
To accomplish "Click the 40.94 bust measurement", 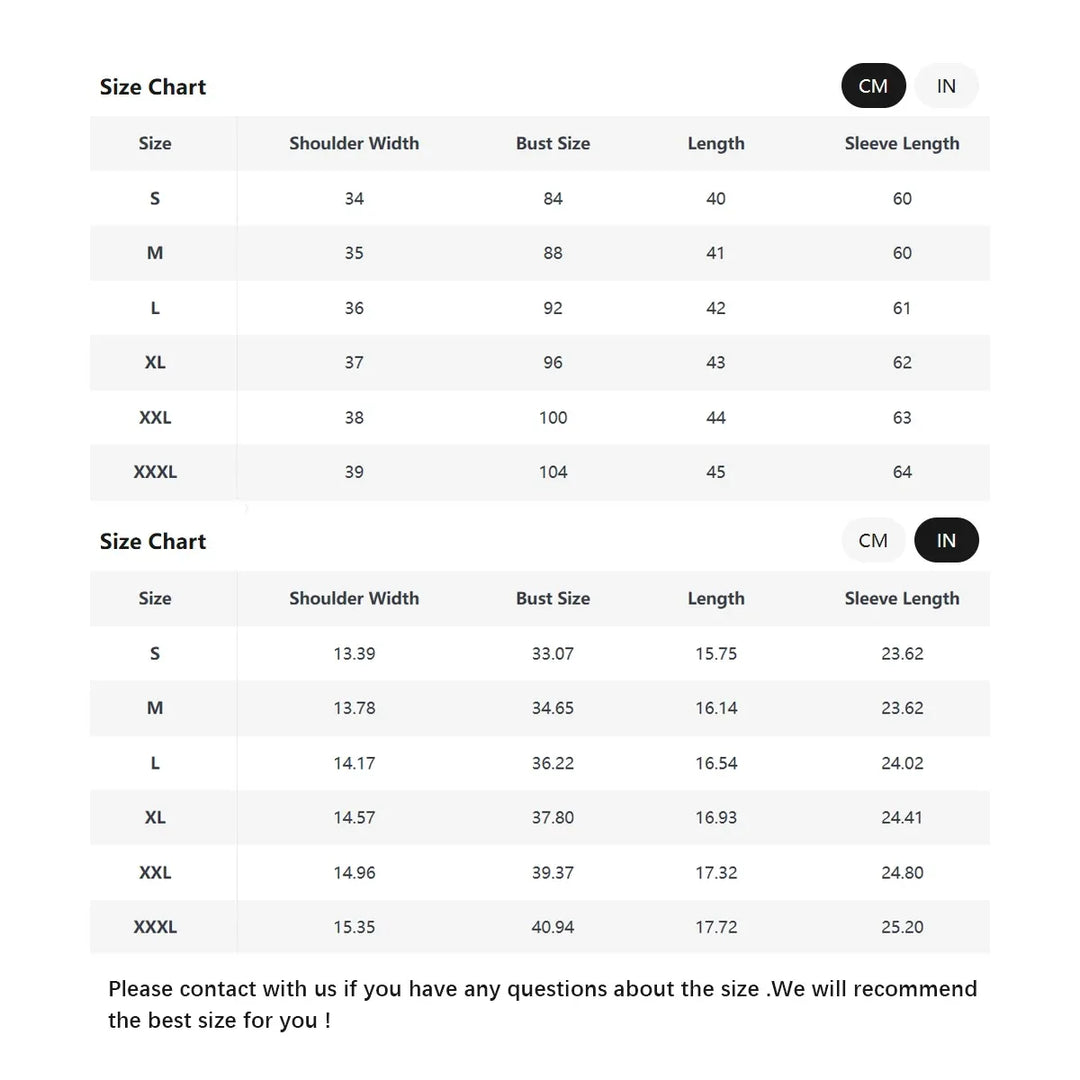I will click(x=553, y=927).
